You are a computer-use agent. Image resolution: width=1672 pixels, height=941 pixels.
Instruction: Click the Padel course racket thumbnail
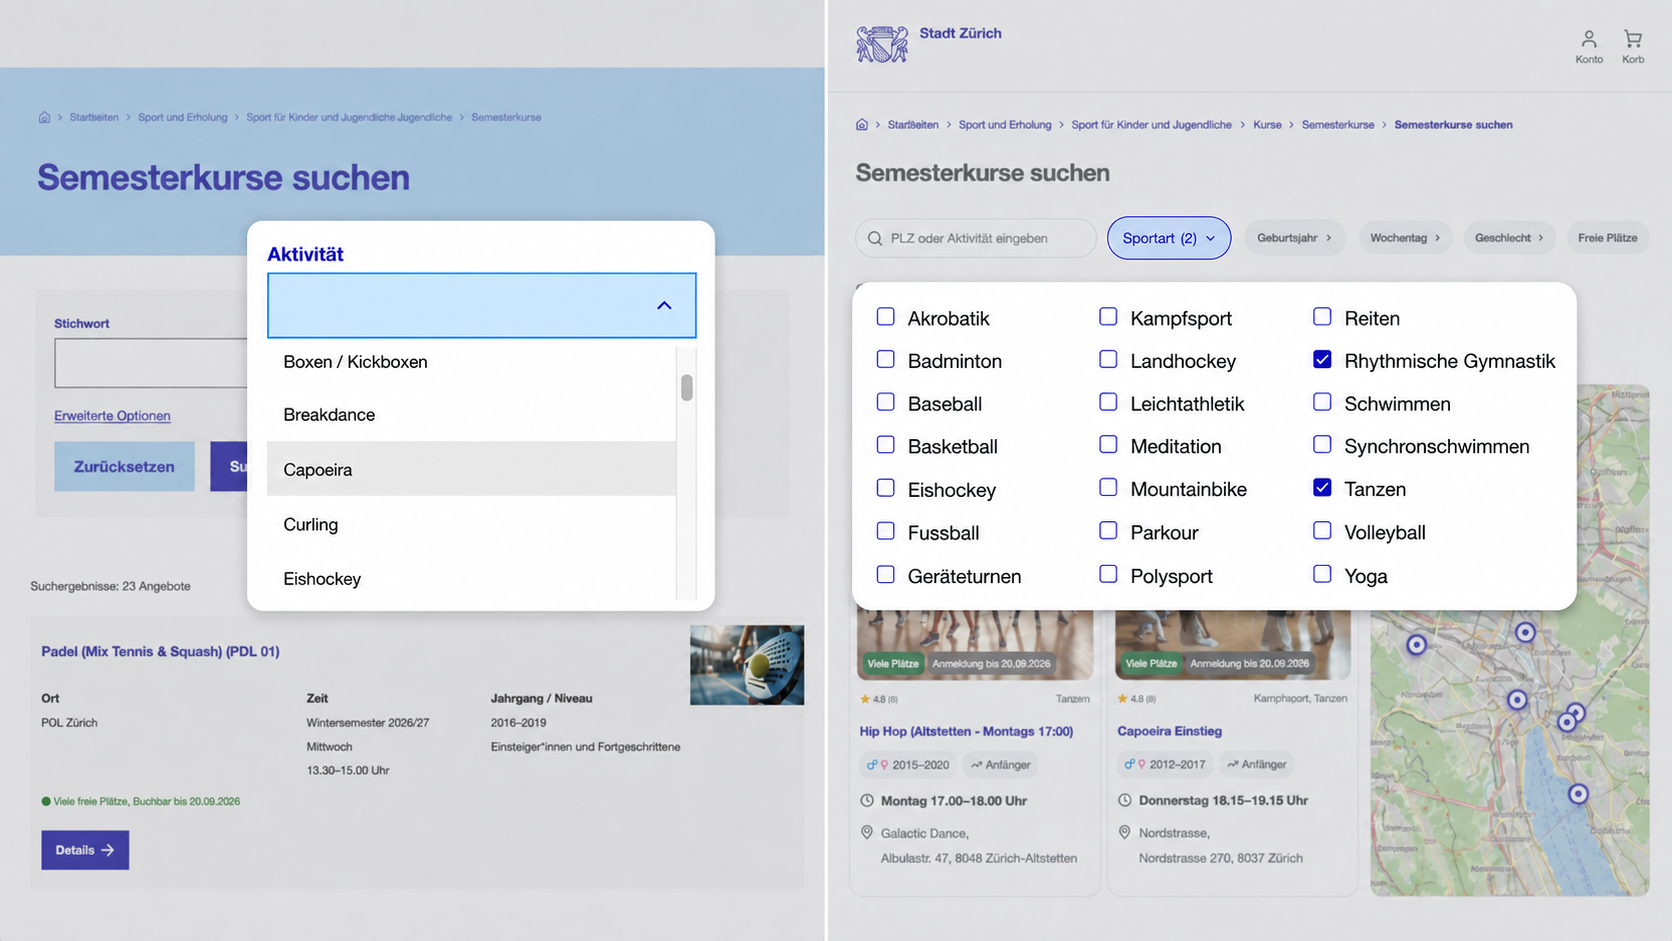tap(747, 665)
